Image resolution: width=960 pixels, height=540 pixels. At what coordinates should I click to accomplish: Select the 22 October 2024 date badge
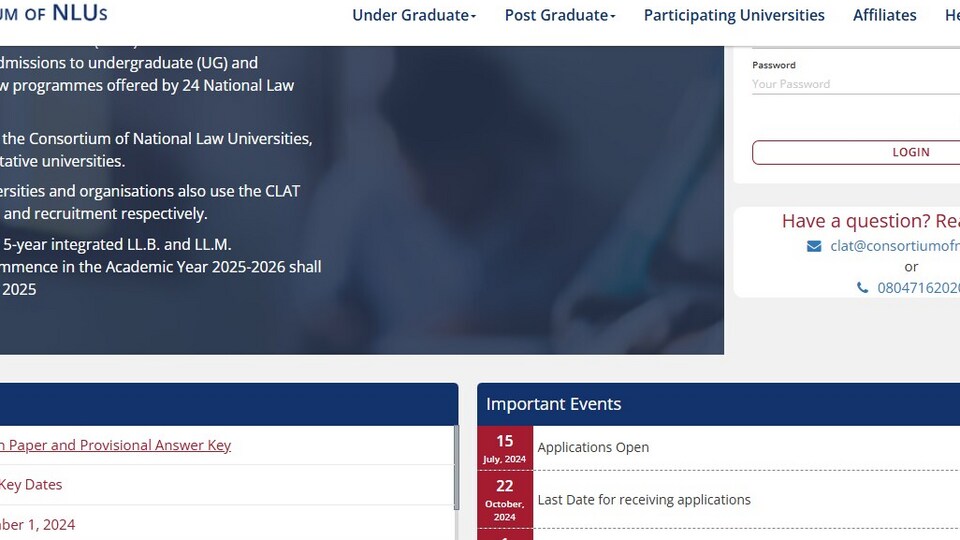pos(504,500)
